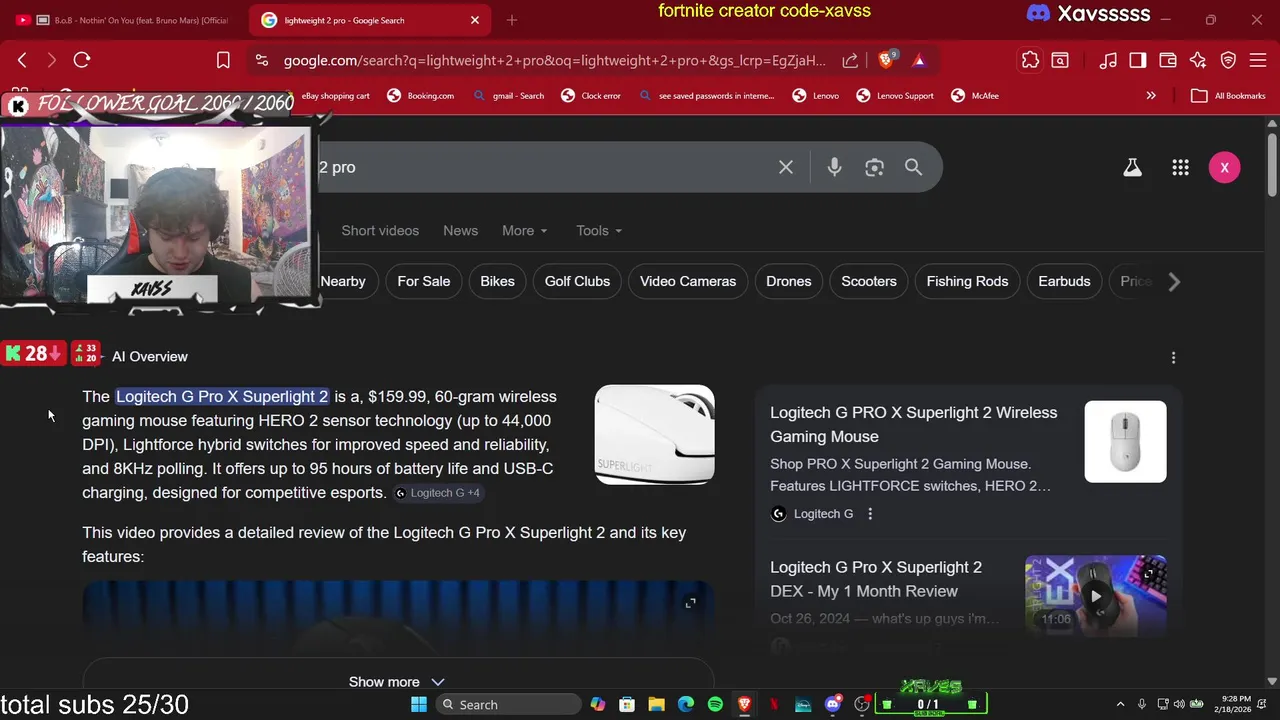
Task: Open the Google account avatar X
Action: [x=1224, y=167]
